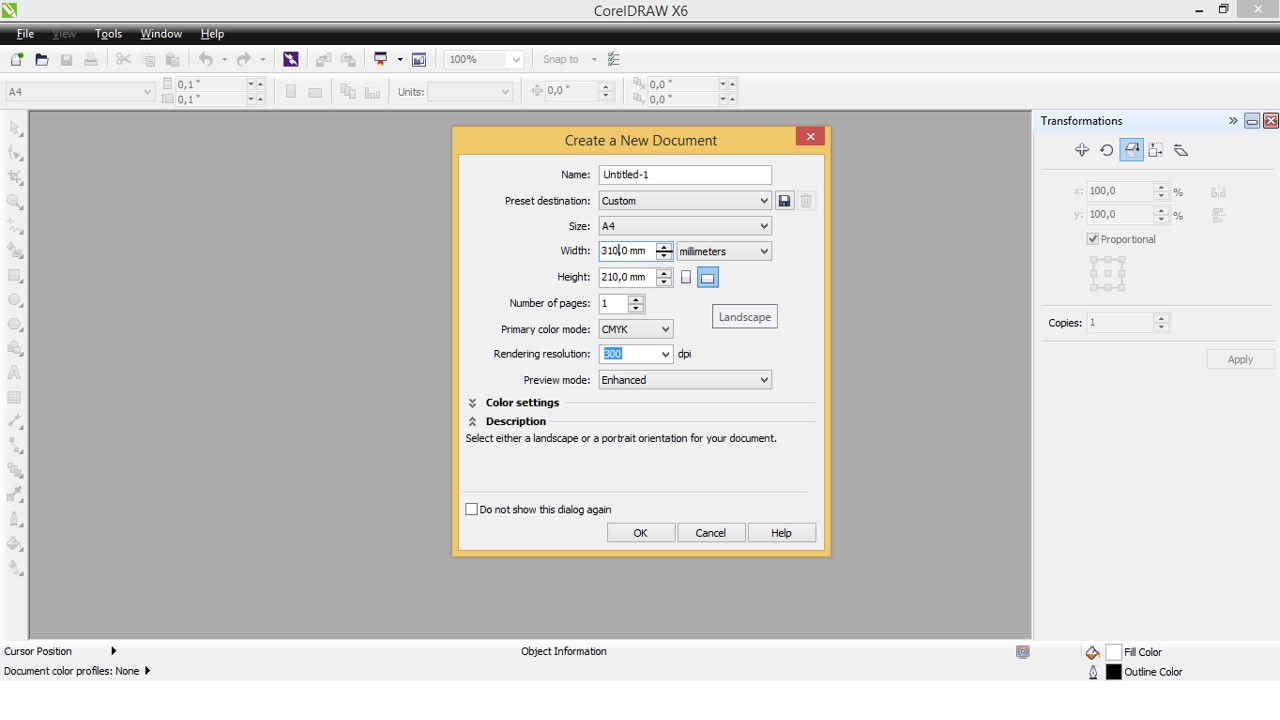Click Cancel in the new document dialog

(711, 533)
